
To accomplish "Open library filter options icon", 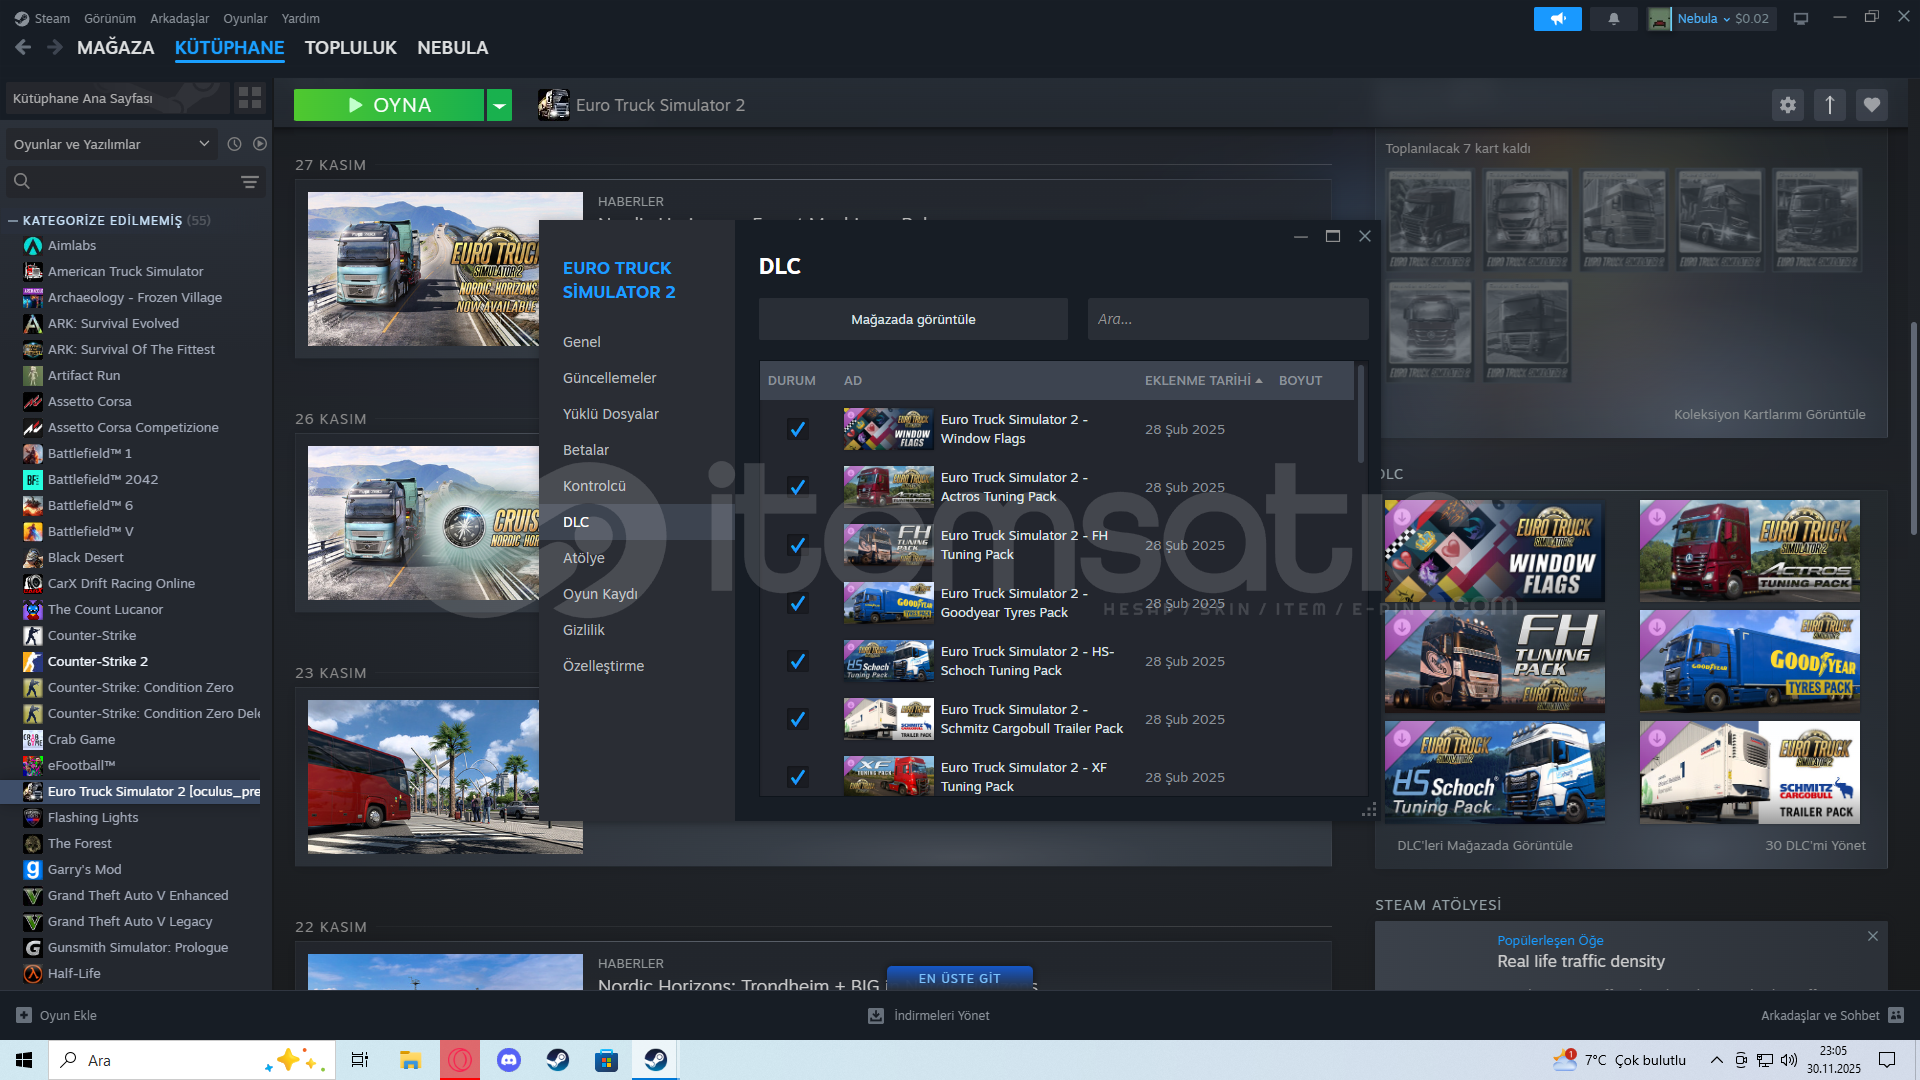I will coord(249,182).
